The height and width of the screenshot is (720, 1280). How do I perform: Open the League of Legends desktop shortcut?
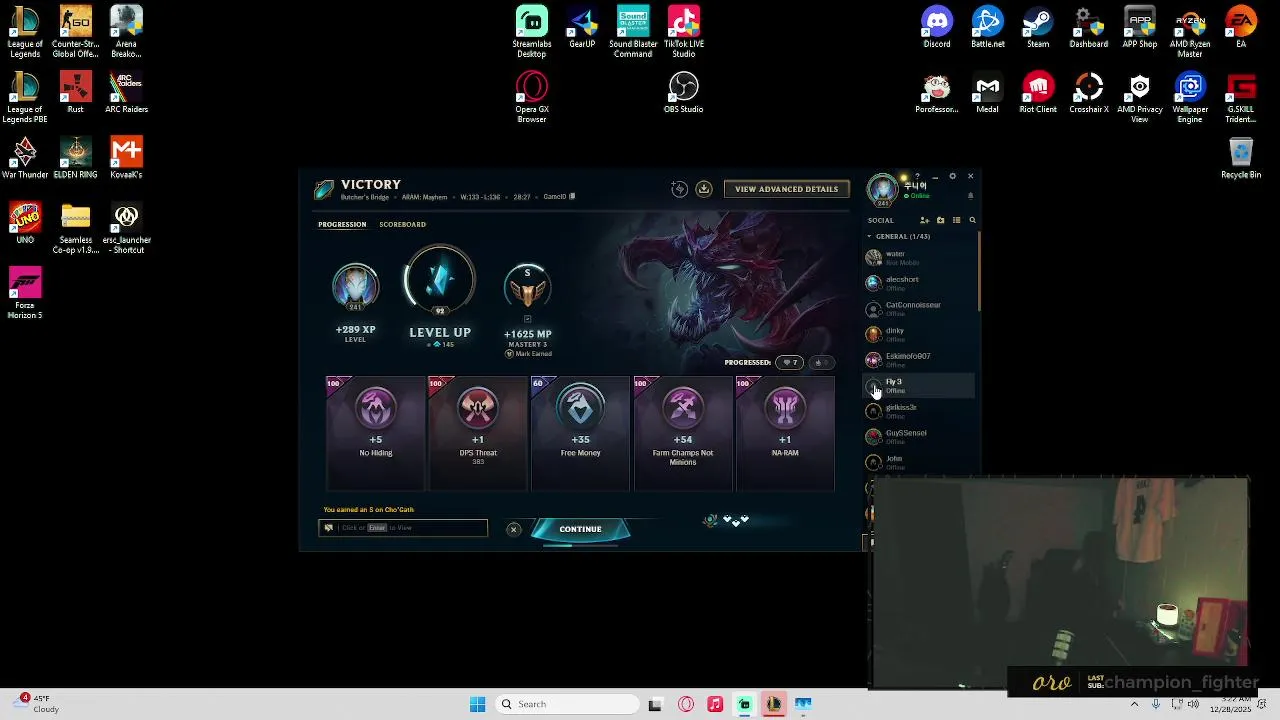point(25,32)
